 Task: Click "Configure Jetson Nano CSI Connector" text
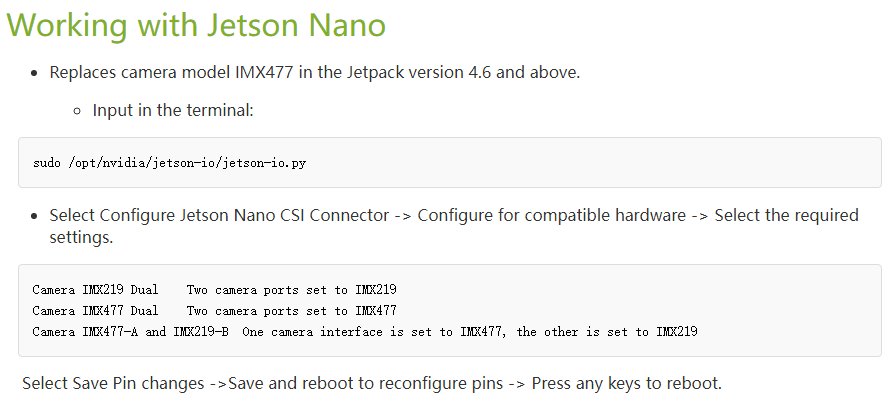[244, 215]
